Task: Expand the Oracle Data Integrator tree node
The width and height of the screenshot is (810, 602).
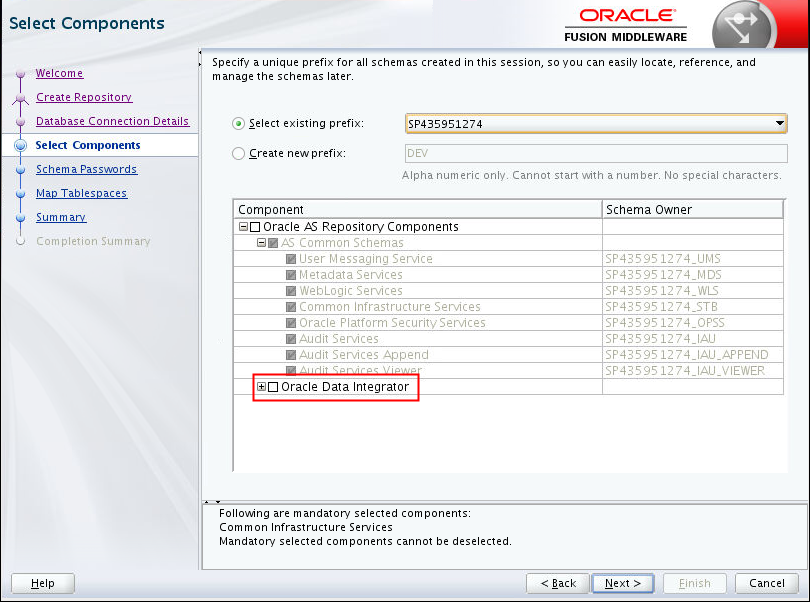Action: (261, 387)
